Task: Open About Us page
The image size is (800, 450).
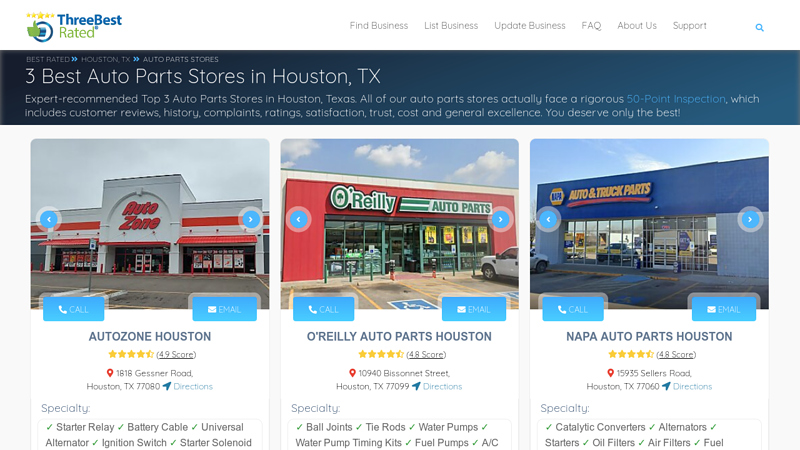Action: click(x=637, y=26)
